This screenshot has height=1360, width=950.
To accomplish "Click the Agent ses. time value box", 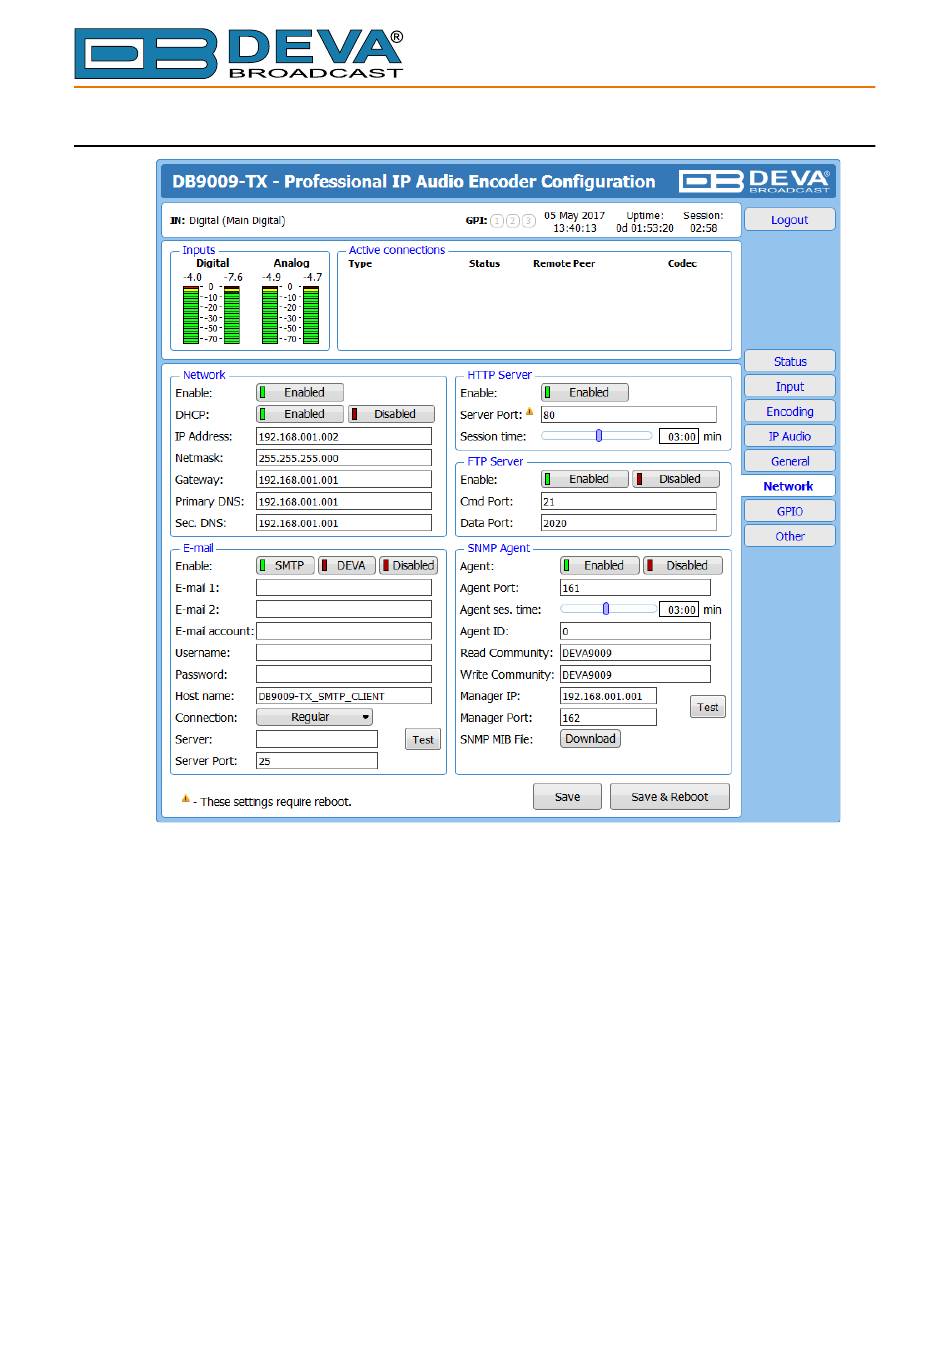I will point(679,610).
